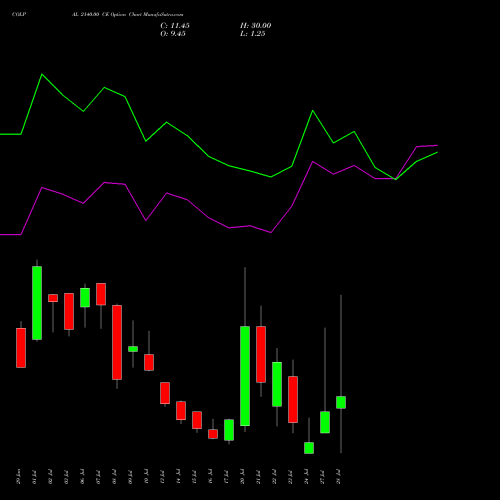This screenshot has height=500, width=500.
Task: Click the red candle on 23 Jul
Action: click(x=293, y=399)
